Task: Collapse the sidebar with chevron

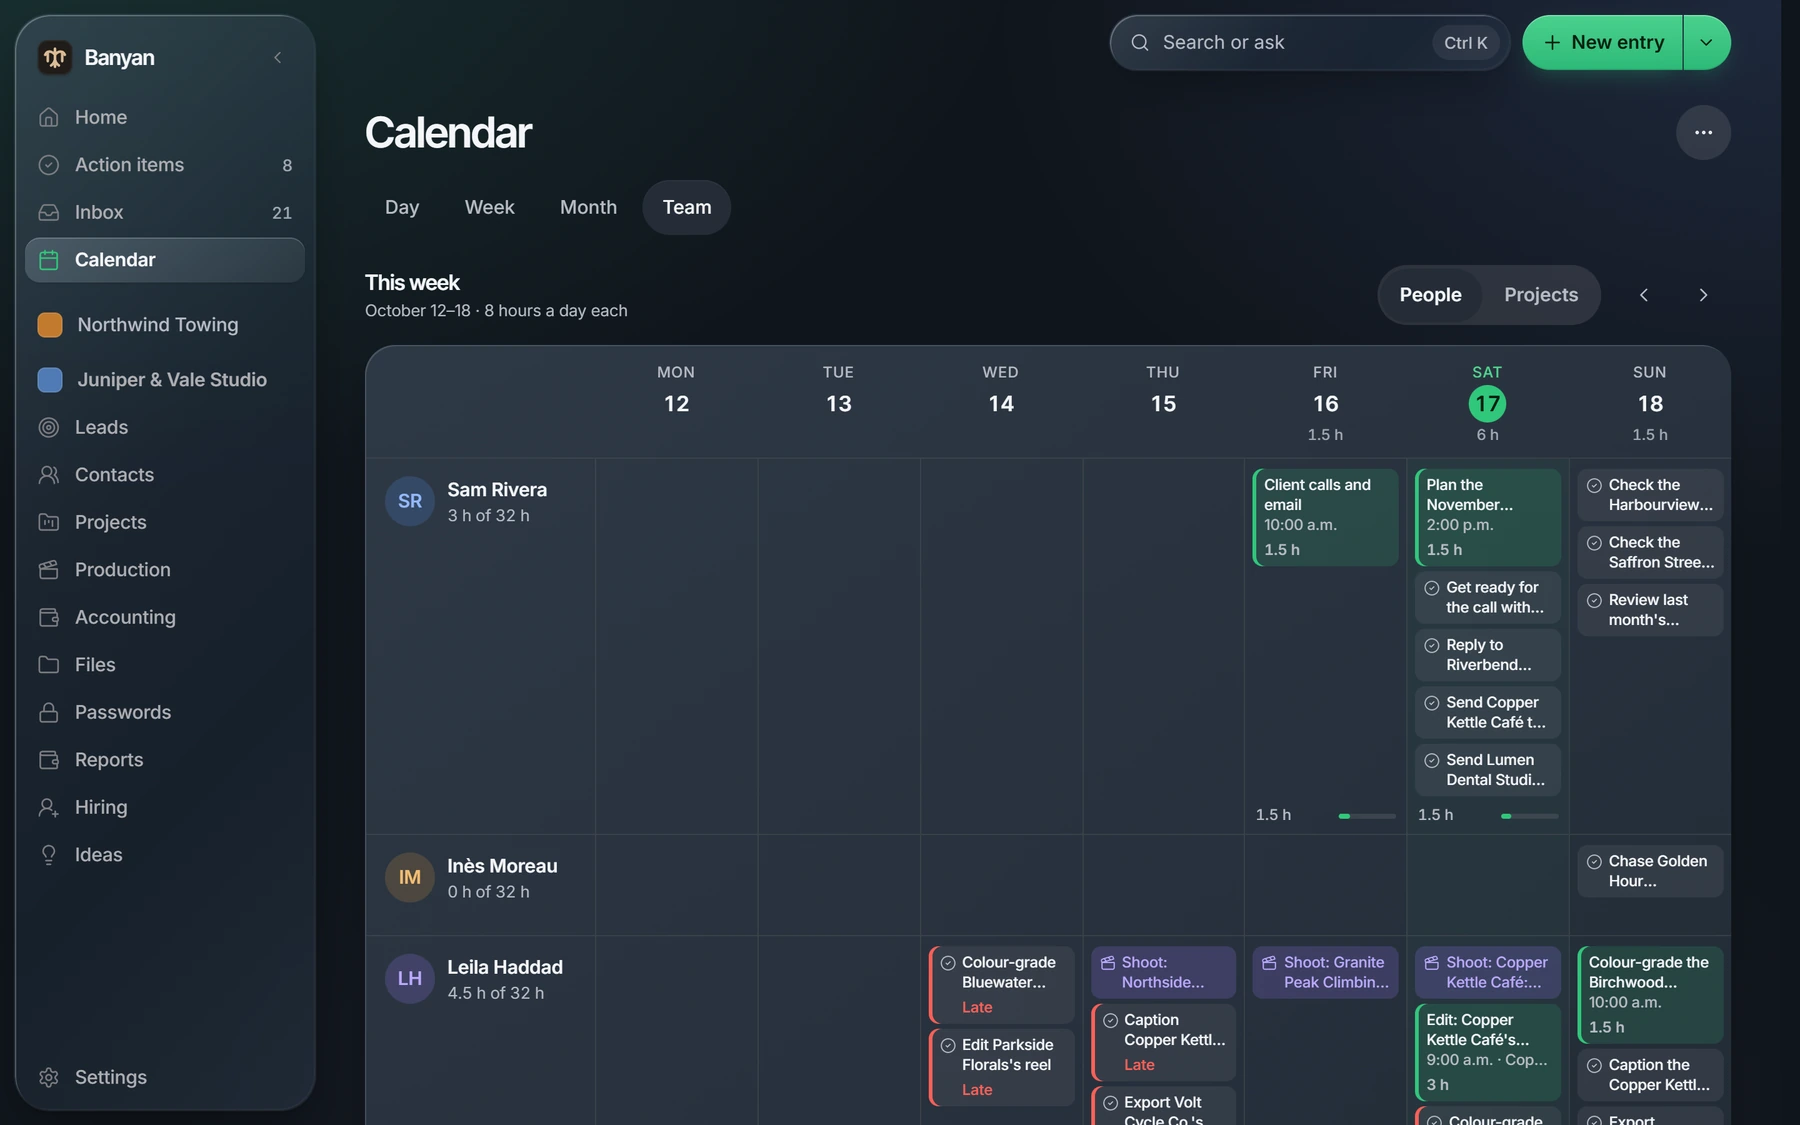Action: coord(278,58)
